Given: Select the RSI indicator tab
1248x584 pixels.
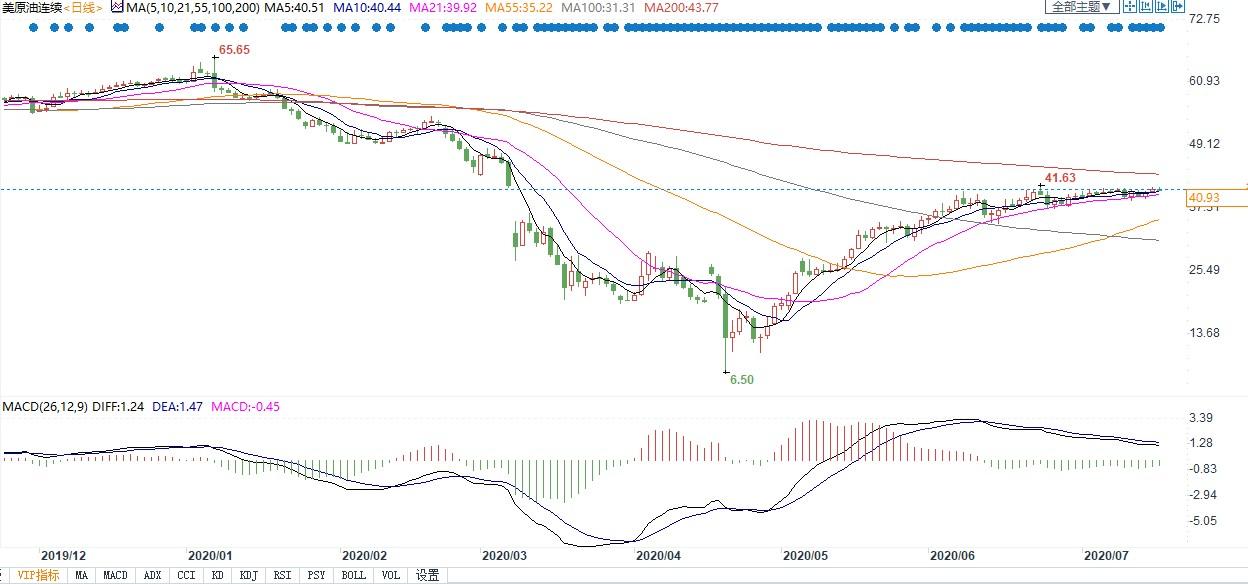Looking at the screenshot, I should pyautogui.click(x=282, y=575).
